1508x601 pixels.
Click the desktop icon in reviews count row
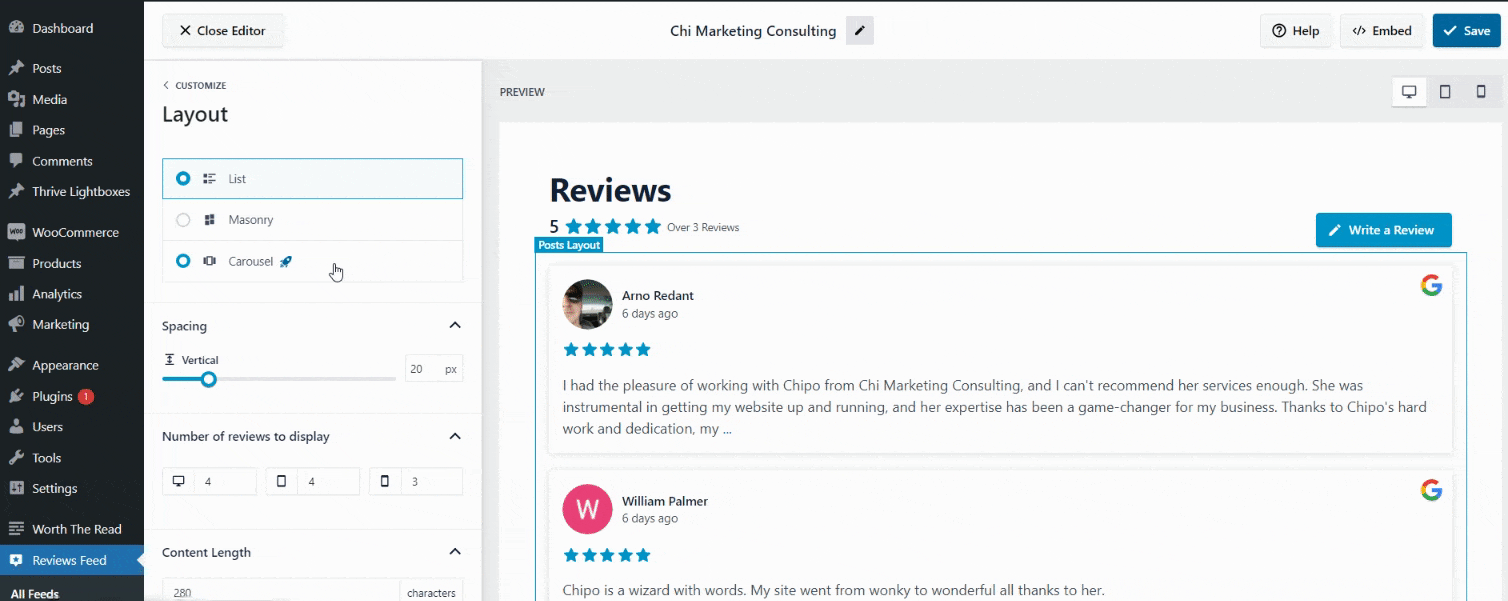(x=179, y=481)
